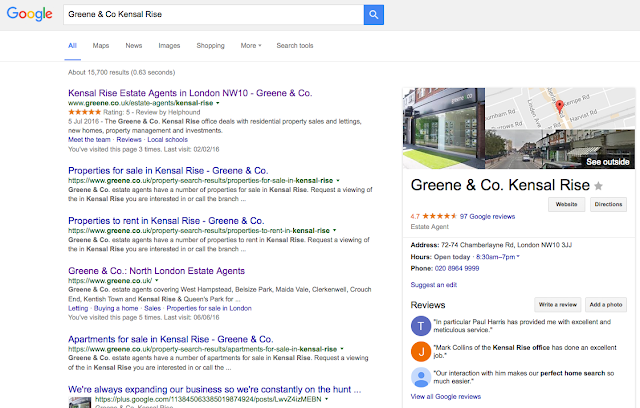Click the Add a photo button
Screen dimensions: 640x408
tap(606, 305)
